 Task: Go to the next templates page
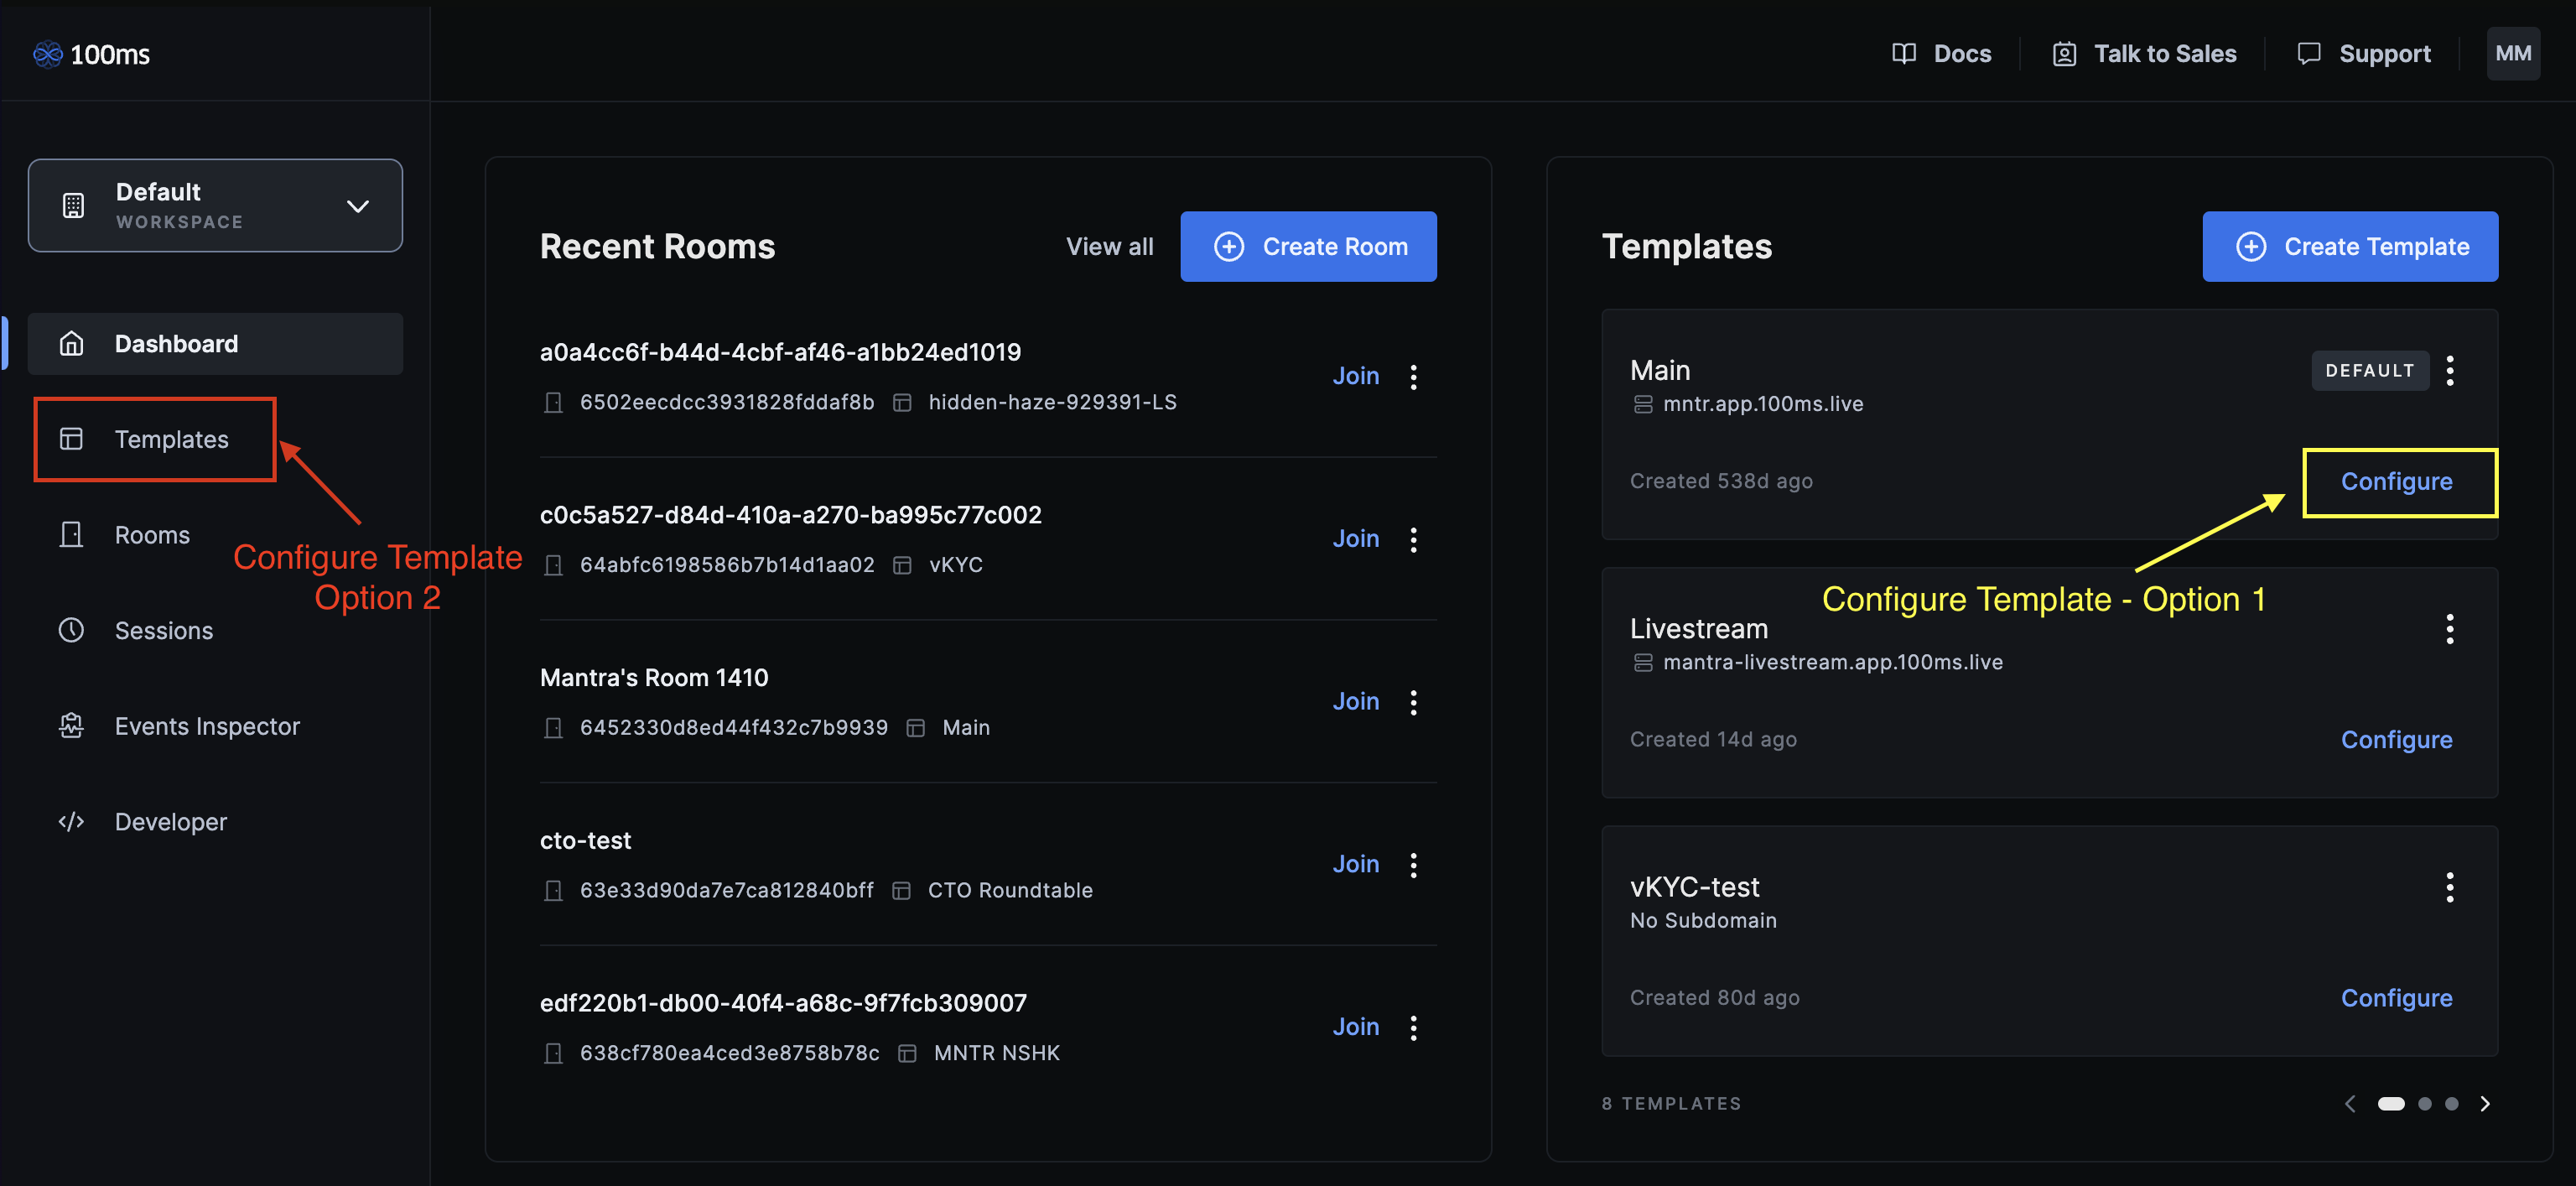[2485, 1104]
